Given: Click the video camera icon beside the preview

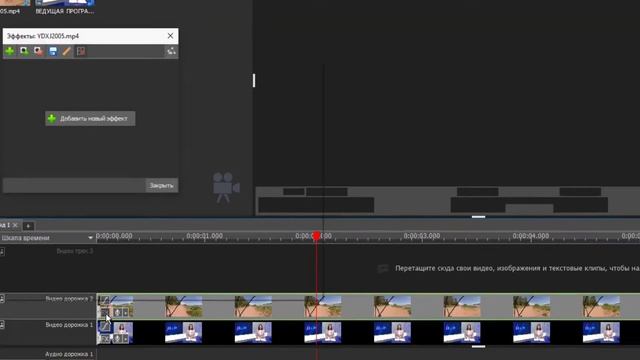Looking at the screenshot, I should click(225, 187).
